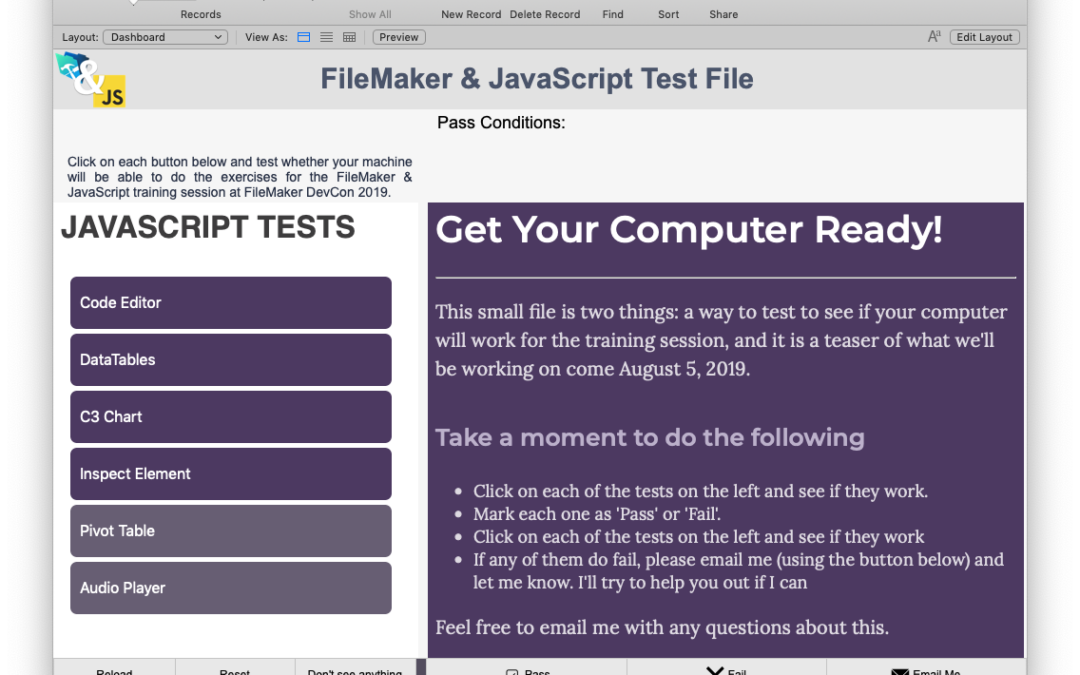The height and width of the screenshot is (675, 1080).
Task: Click the "Don't see anything" button
Action: point(355,669)
